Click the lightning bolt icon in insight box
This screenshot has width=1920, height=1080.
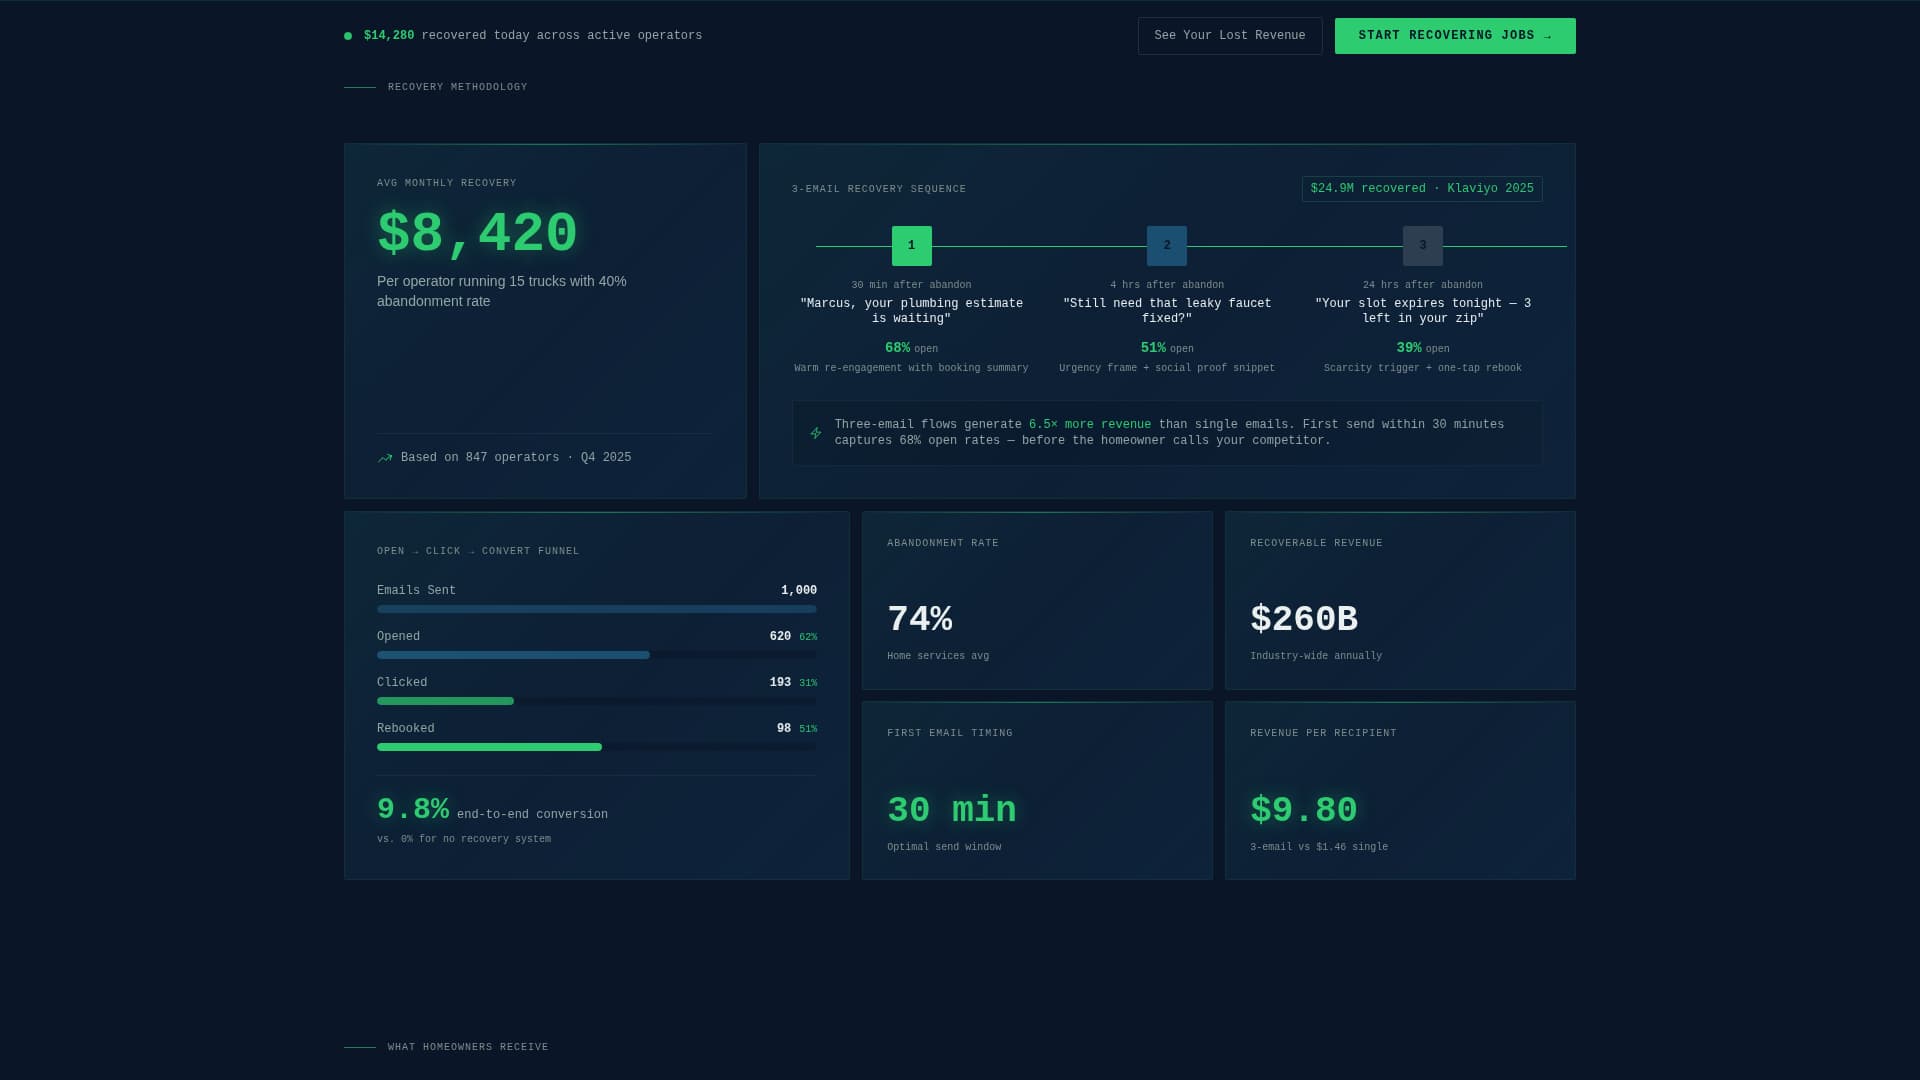click(x=816, y=433)
